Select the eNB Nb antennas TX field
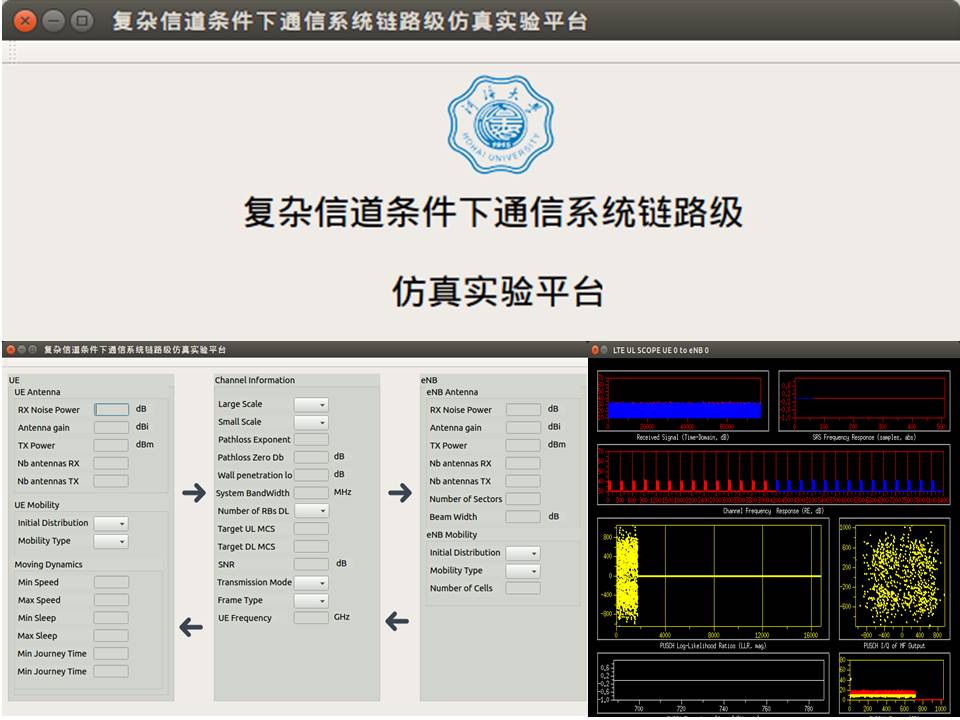 [x=523, y=481]
